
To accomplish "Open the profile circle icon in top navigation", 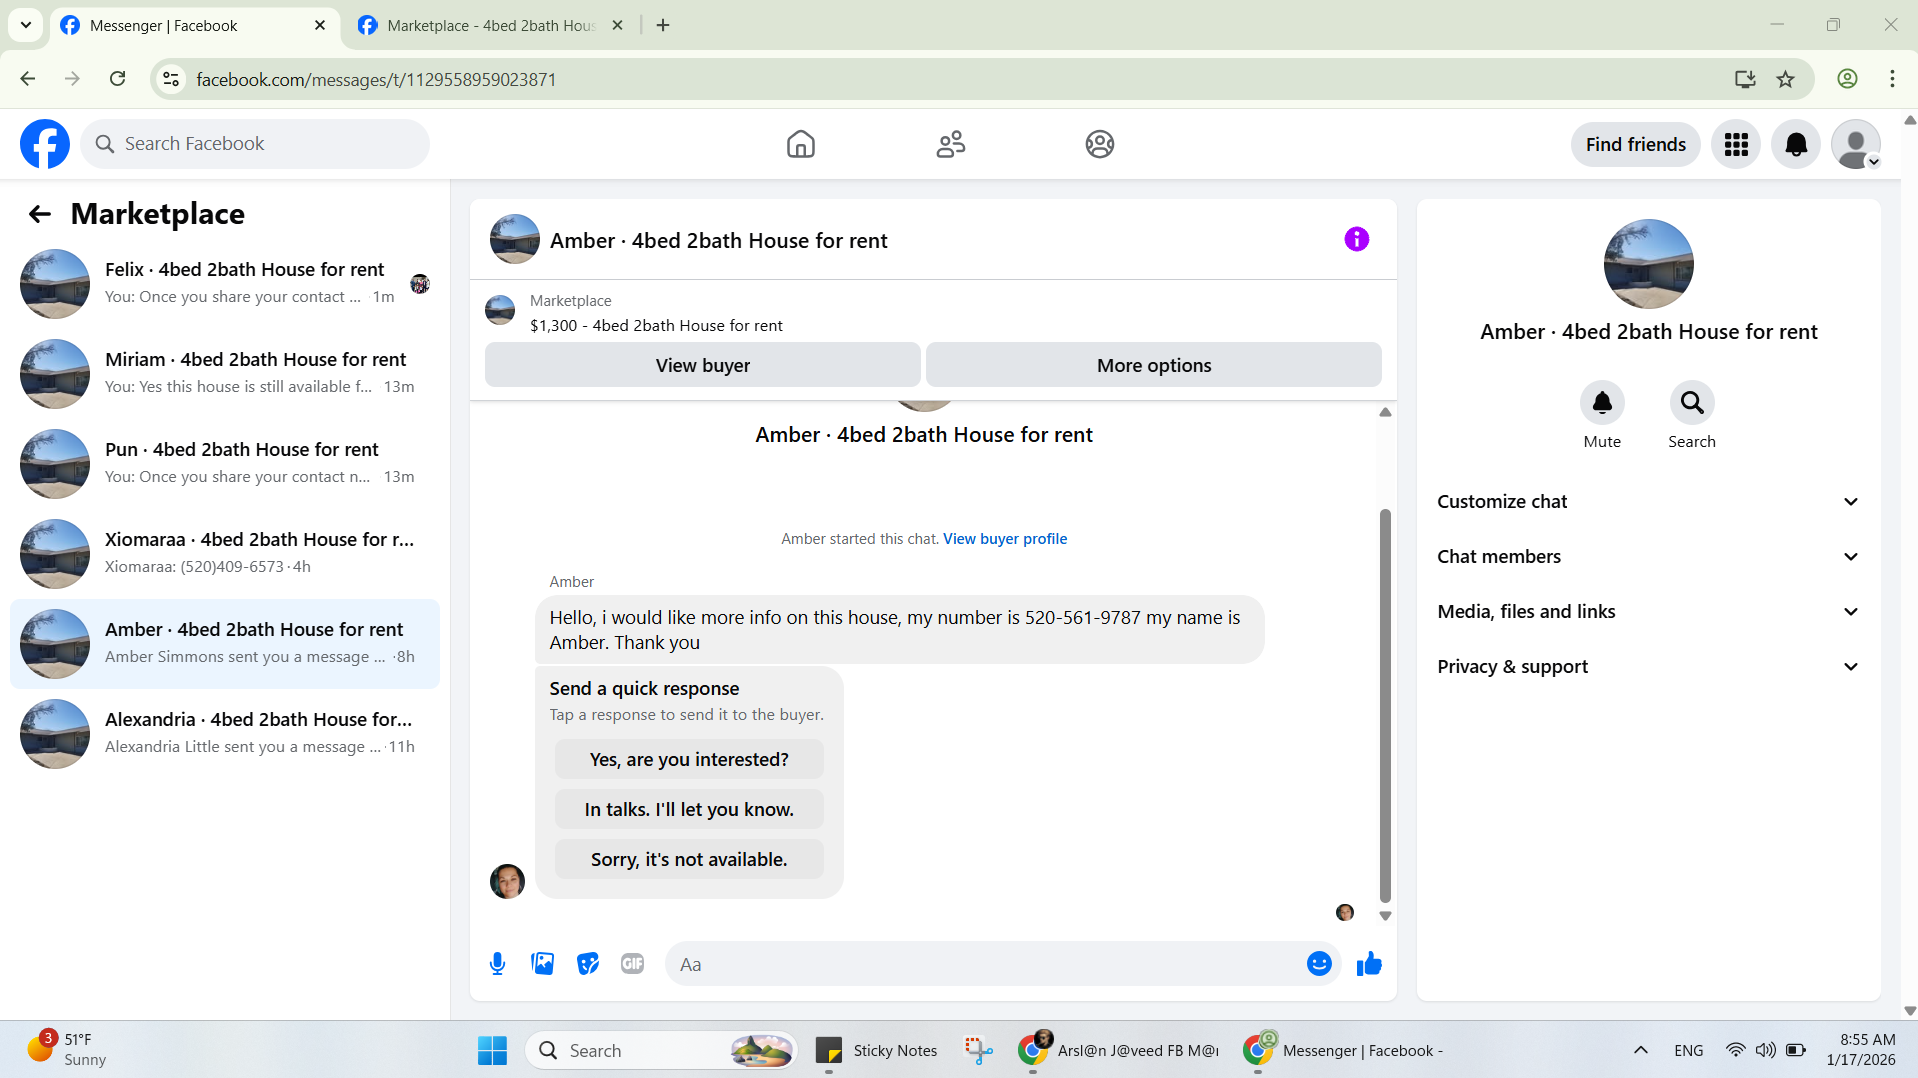I will 1099,144.
